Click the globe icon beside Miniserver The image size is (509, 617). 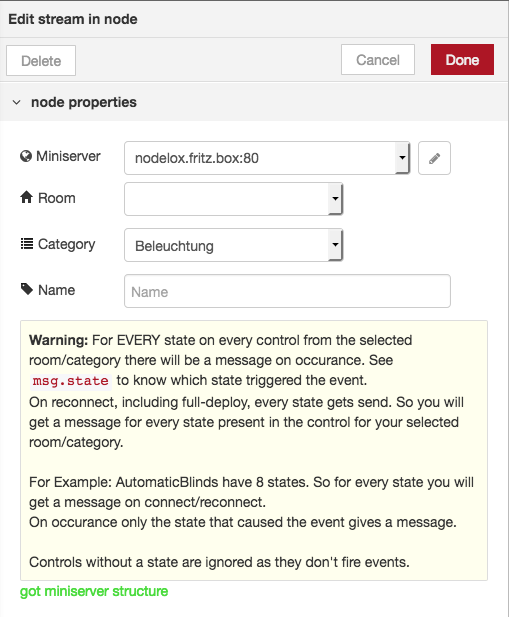(x=26, y=156)
